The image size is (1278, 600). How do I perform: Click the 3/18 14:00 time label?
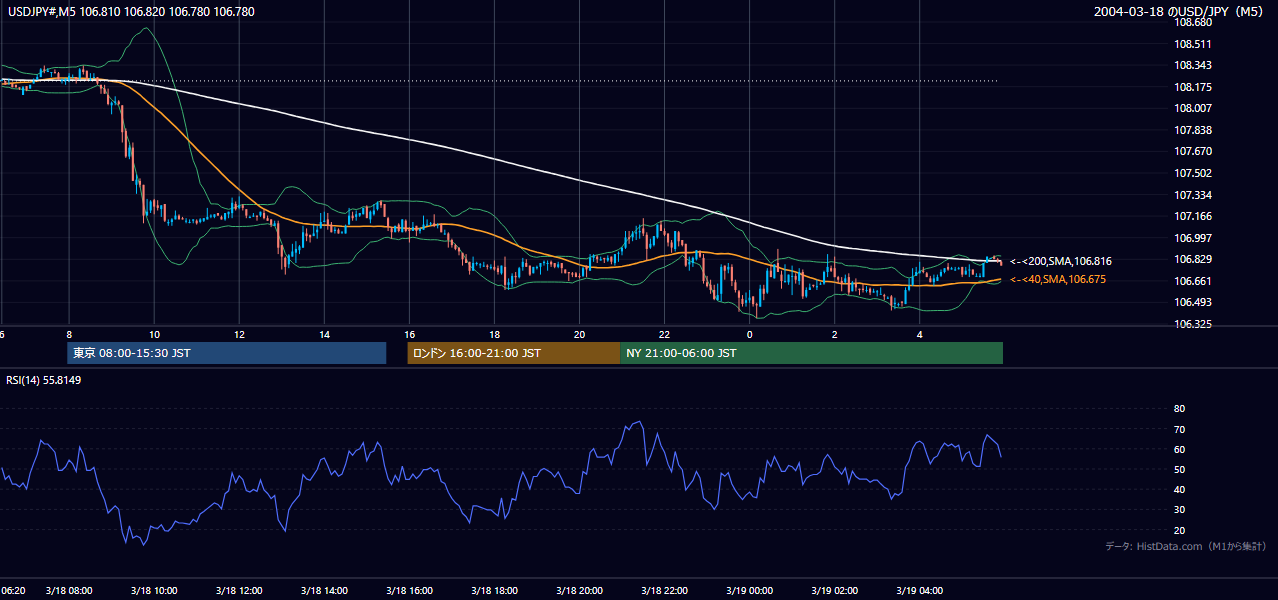point(324,591)
